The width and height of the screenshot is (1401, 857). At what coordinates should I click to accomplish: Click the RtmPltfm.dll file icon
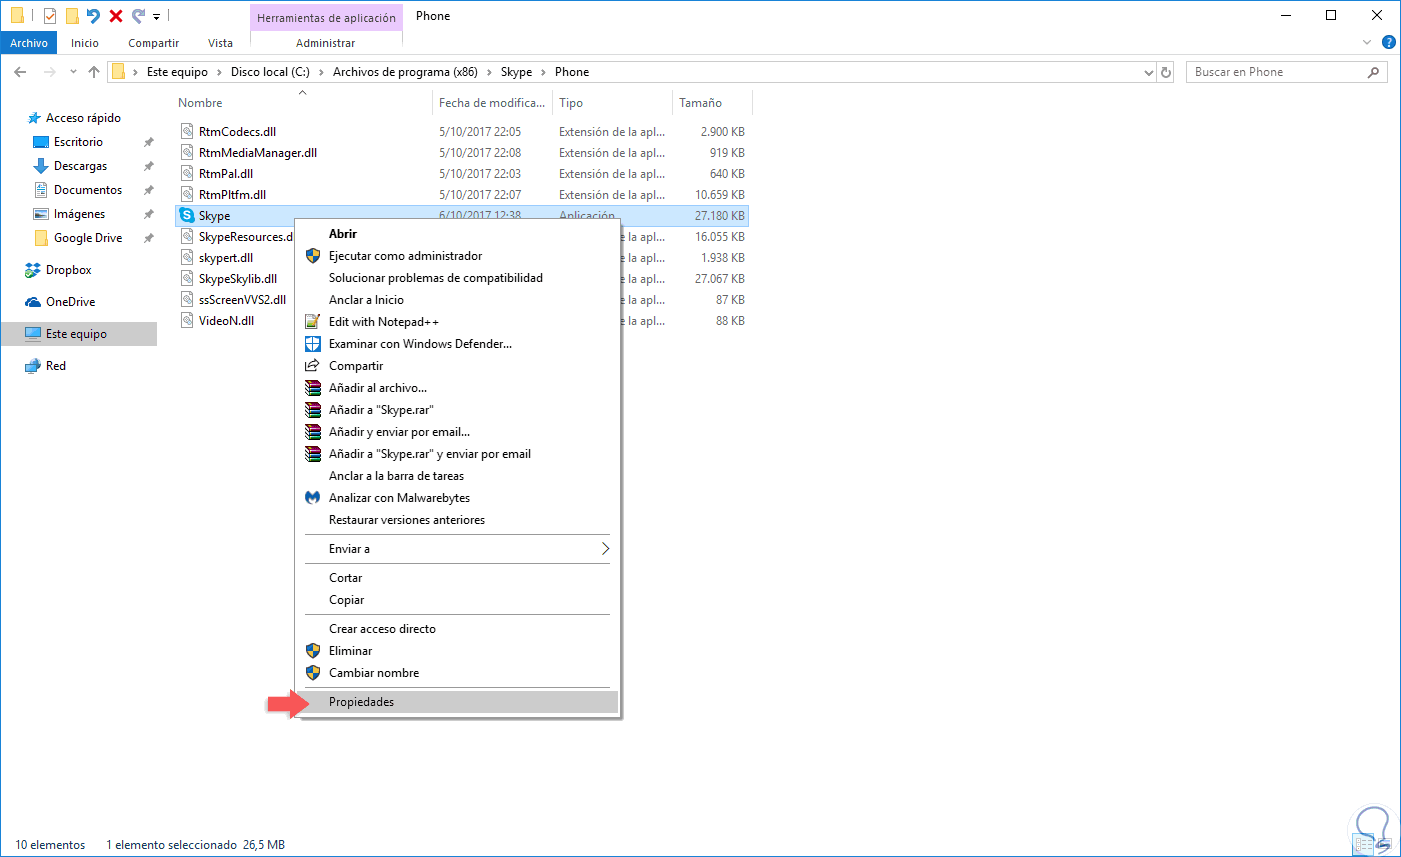(x=187, y=194)
